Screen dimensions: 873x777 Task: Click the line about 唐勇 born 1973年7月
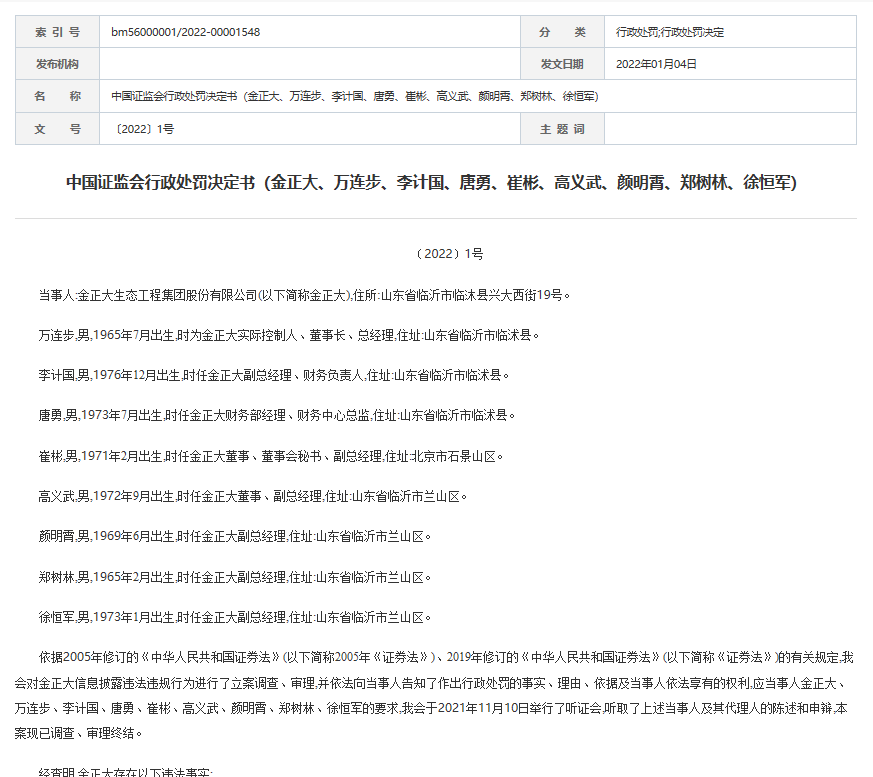pyautogui.click(x=277, y=415)
